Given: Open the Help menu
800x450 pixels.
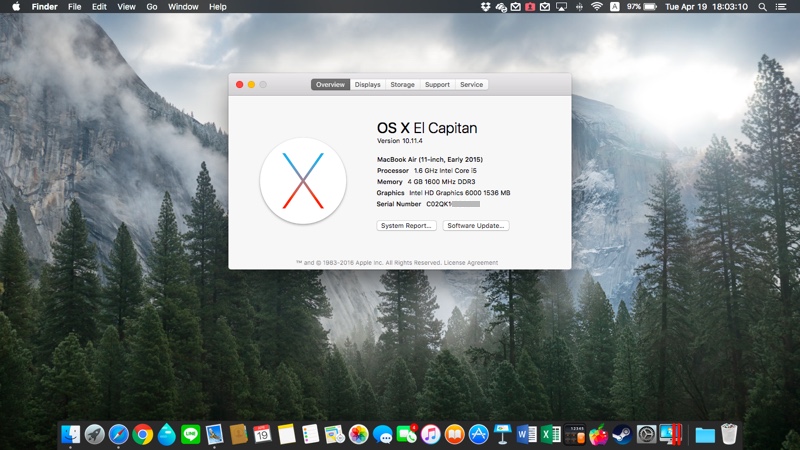Looking at the screenshot, I should coord(217,7).
